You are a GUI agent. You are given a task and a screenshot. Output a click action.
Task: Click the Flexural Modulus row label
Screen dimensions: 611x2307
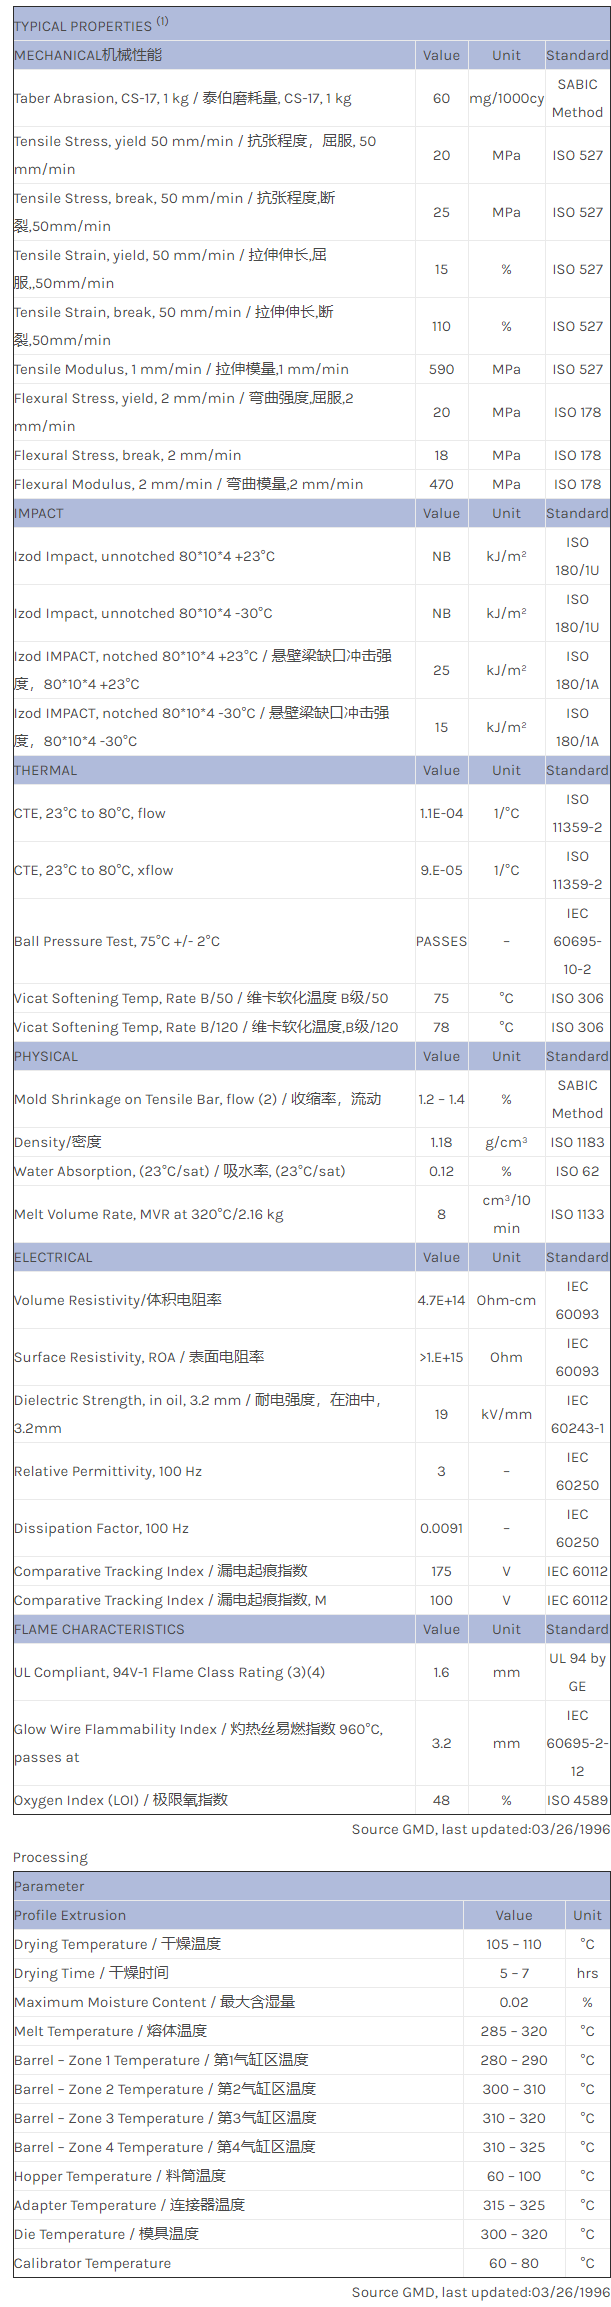(188, 484)
